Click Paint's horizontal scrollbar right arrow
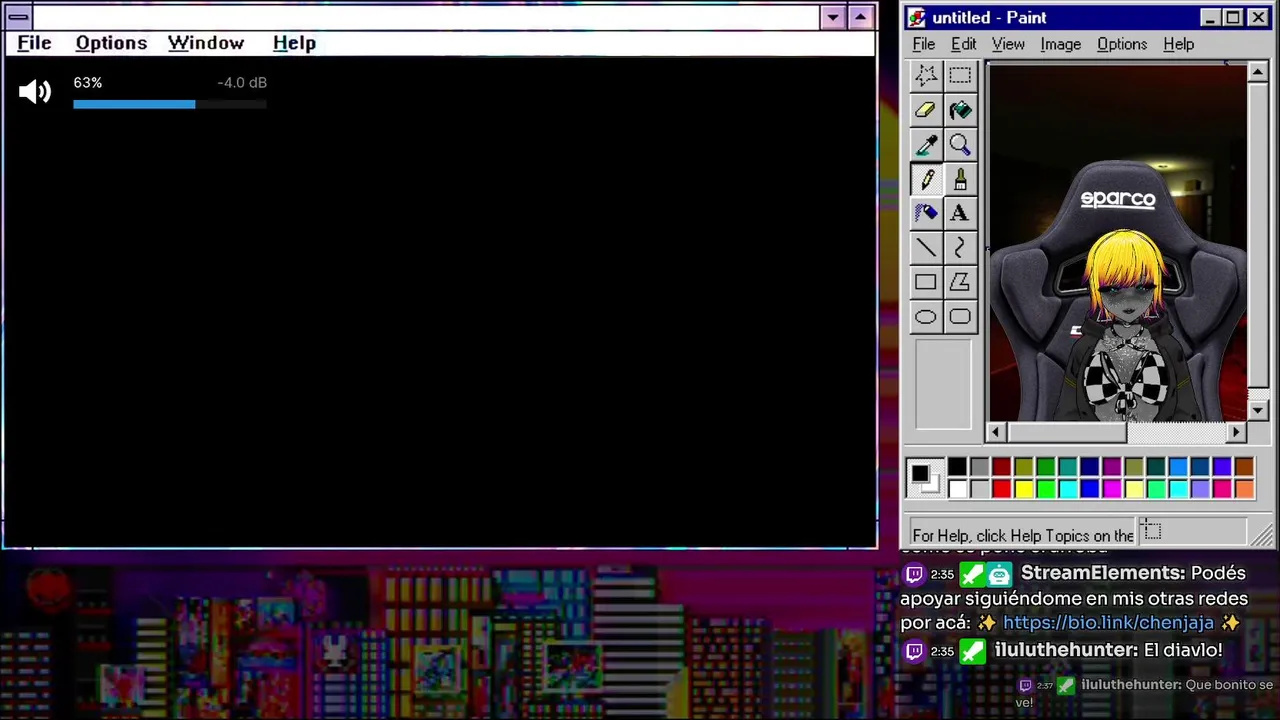The width and height of the screenshot is (1280, 720). click(x=1236, y=432)
